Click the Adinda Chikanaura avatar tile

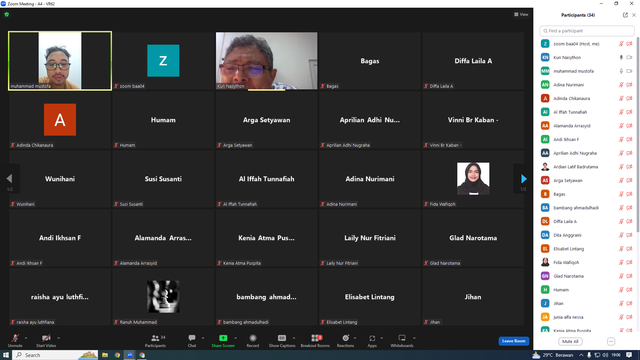tap(60, 120)
